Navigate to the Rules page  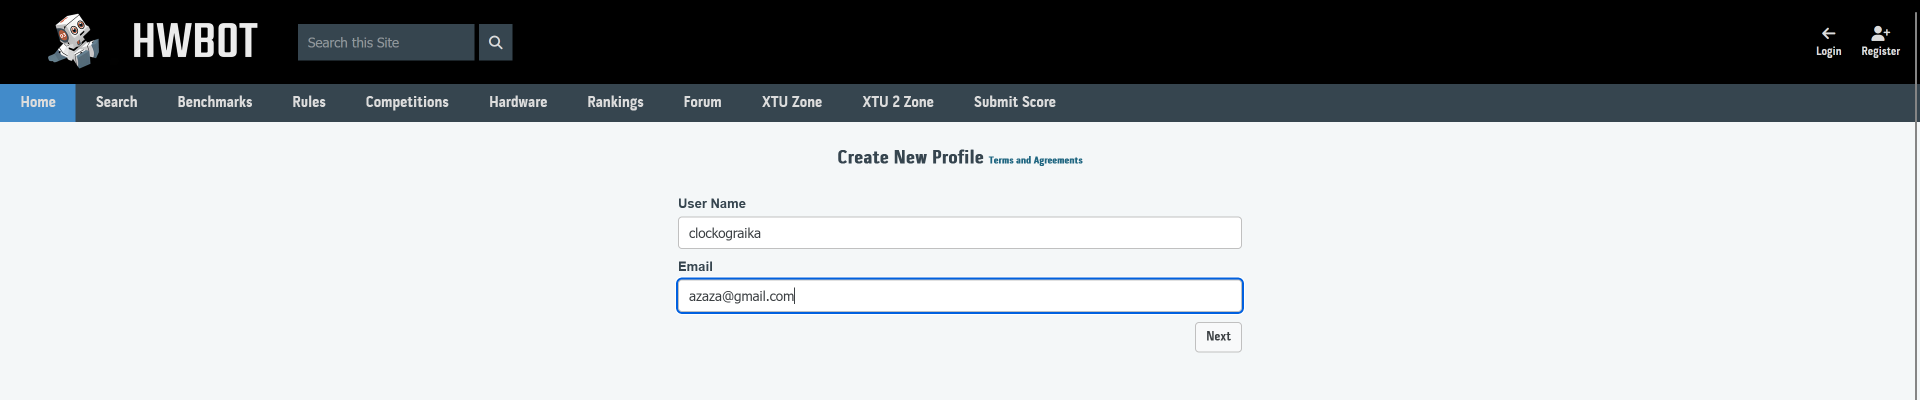[x=309, y=102]
